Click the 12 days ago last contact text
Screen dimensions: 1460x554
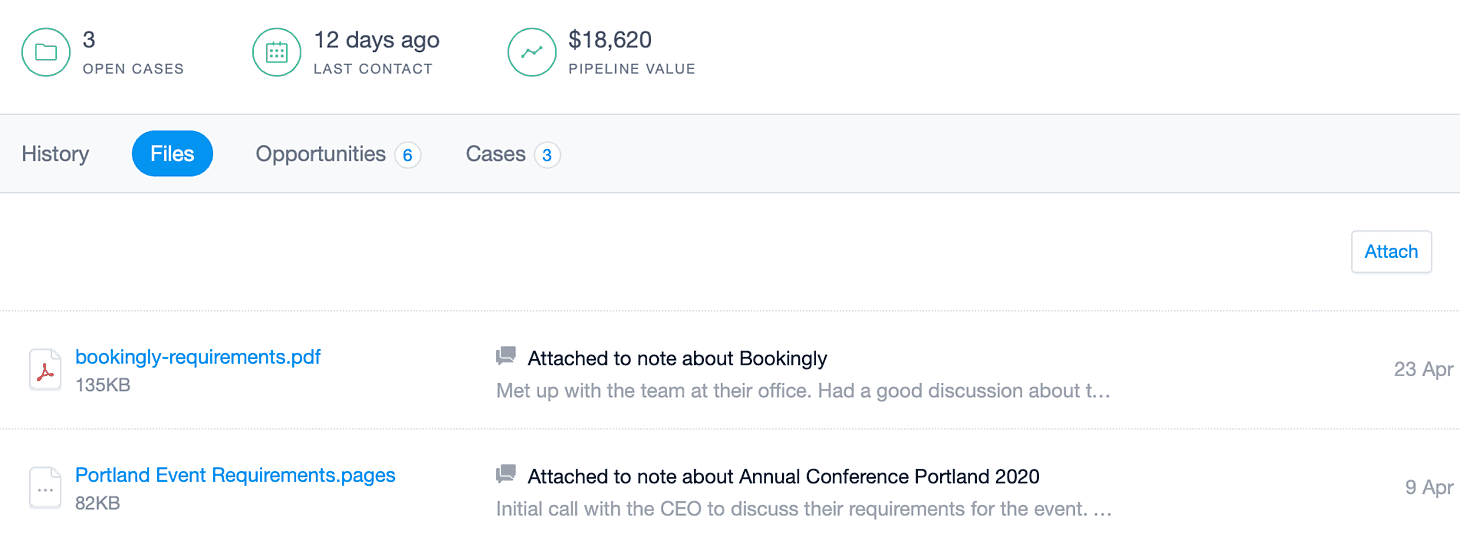(376, 41)
